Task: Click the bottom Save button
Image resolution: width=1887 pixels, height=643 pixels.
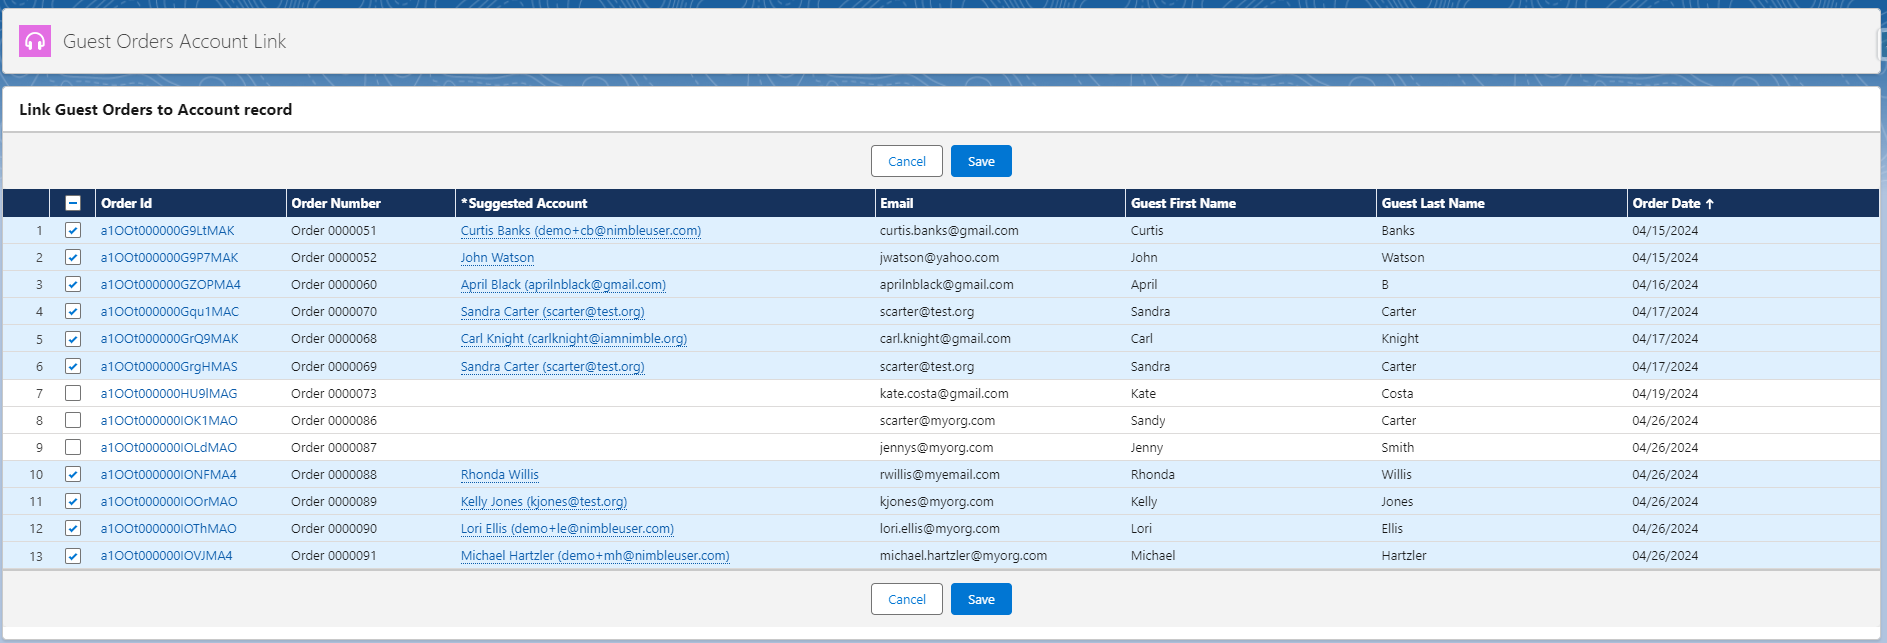Action: tap(980, 599)
